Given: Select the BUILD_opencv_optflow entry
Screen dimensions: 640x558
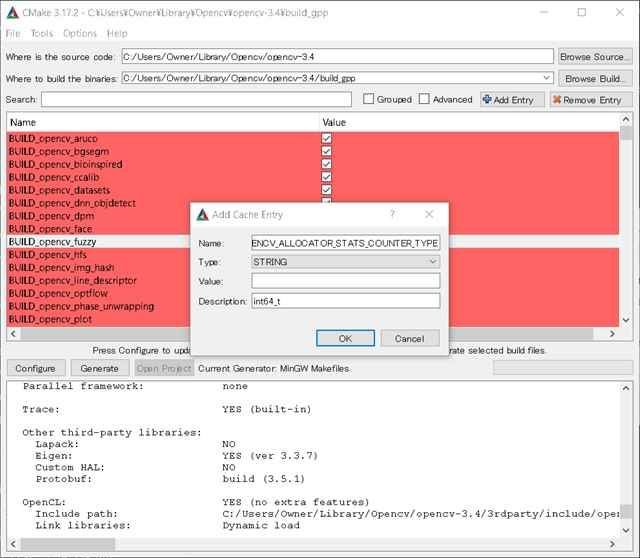Looking at the screenshot, I should (x=58, y=293).
